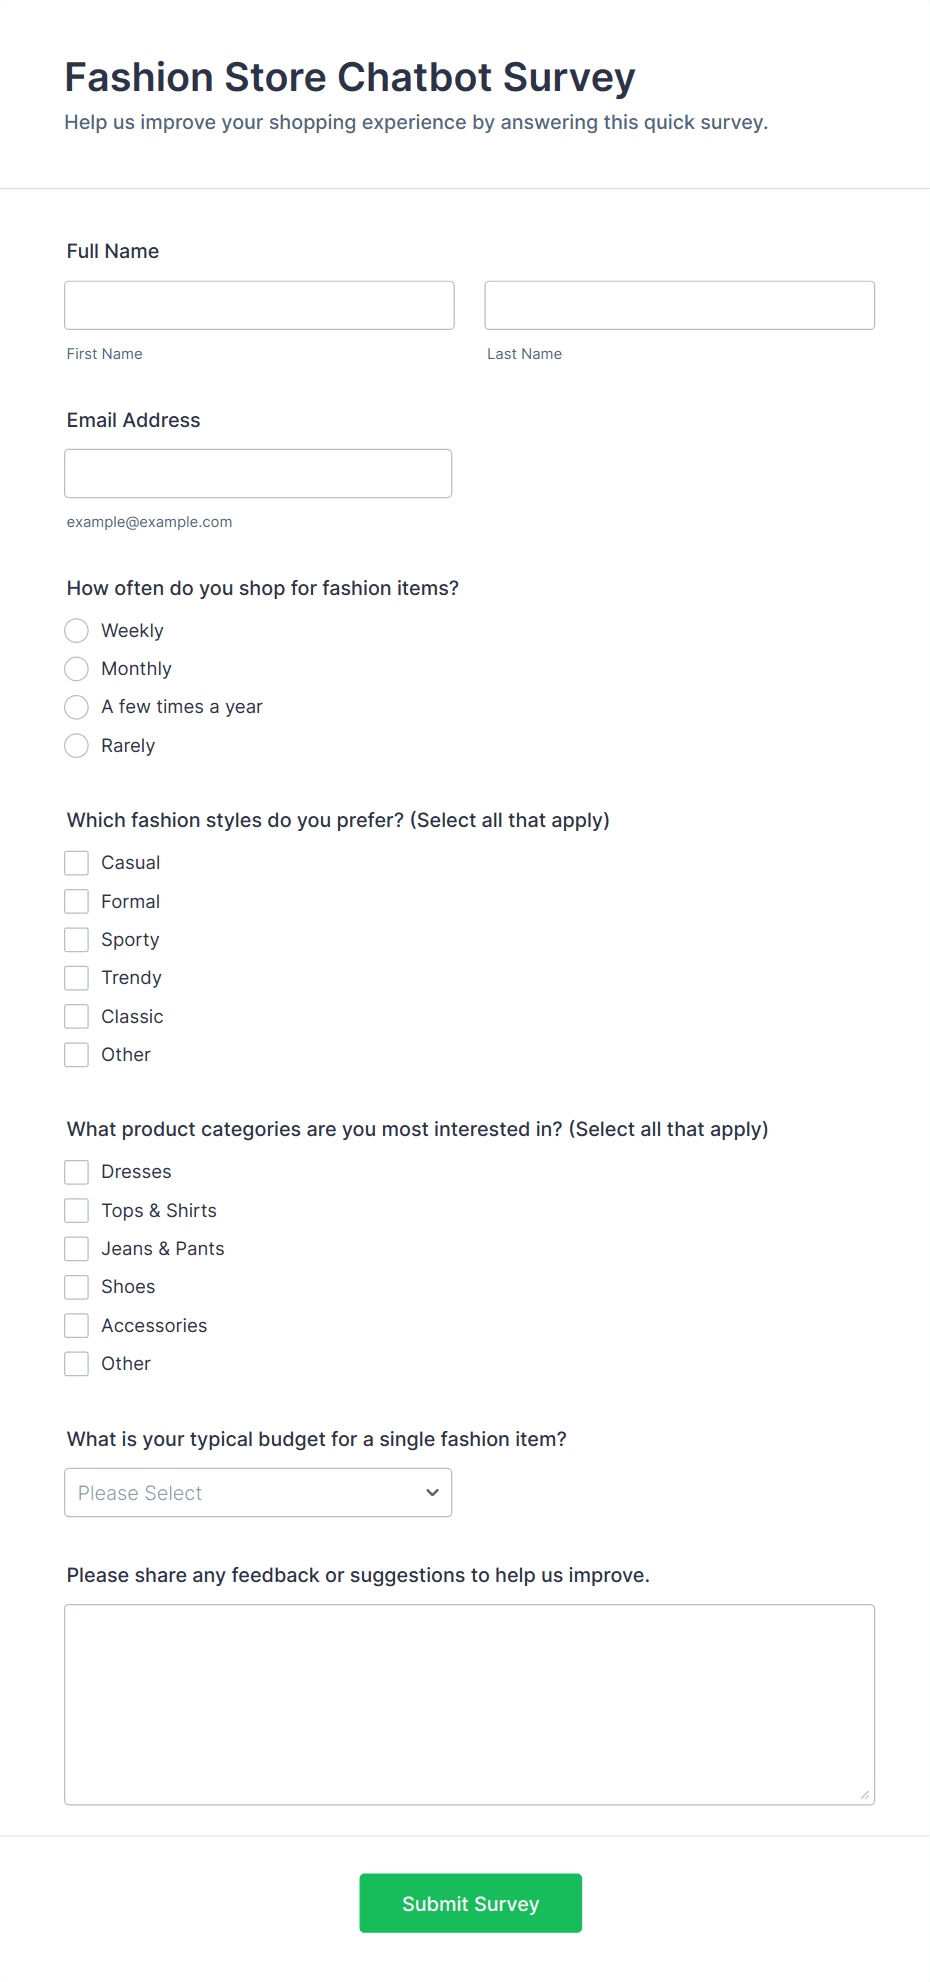This screenshot has height=1982, width=930.
Task: Open the budget 'Please Select' dropdown
Action: pos(258,1493)
